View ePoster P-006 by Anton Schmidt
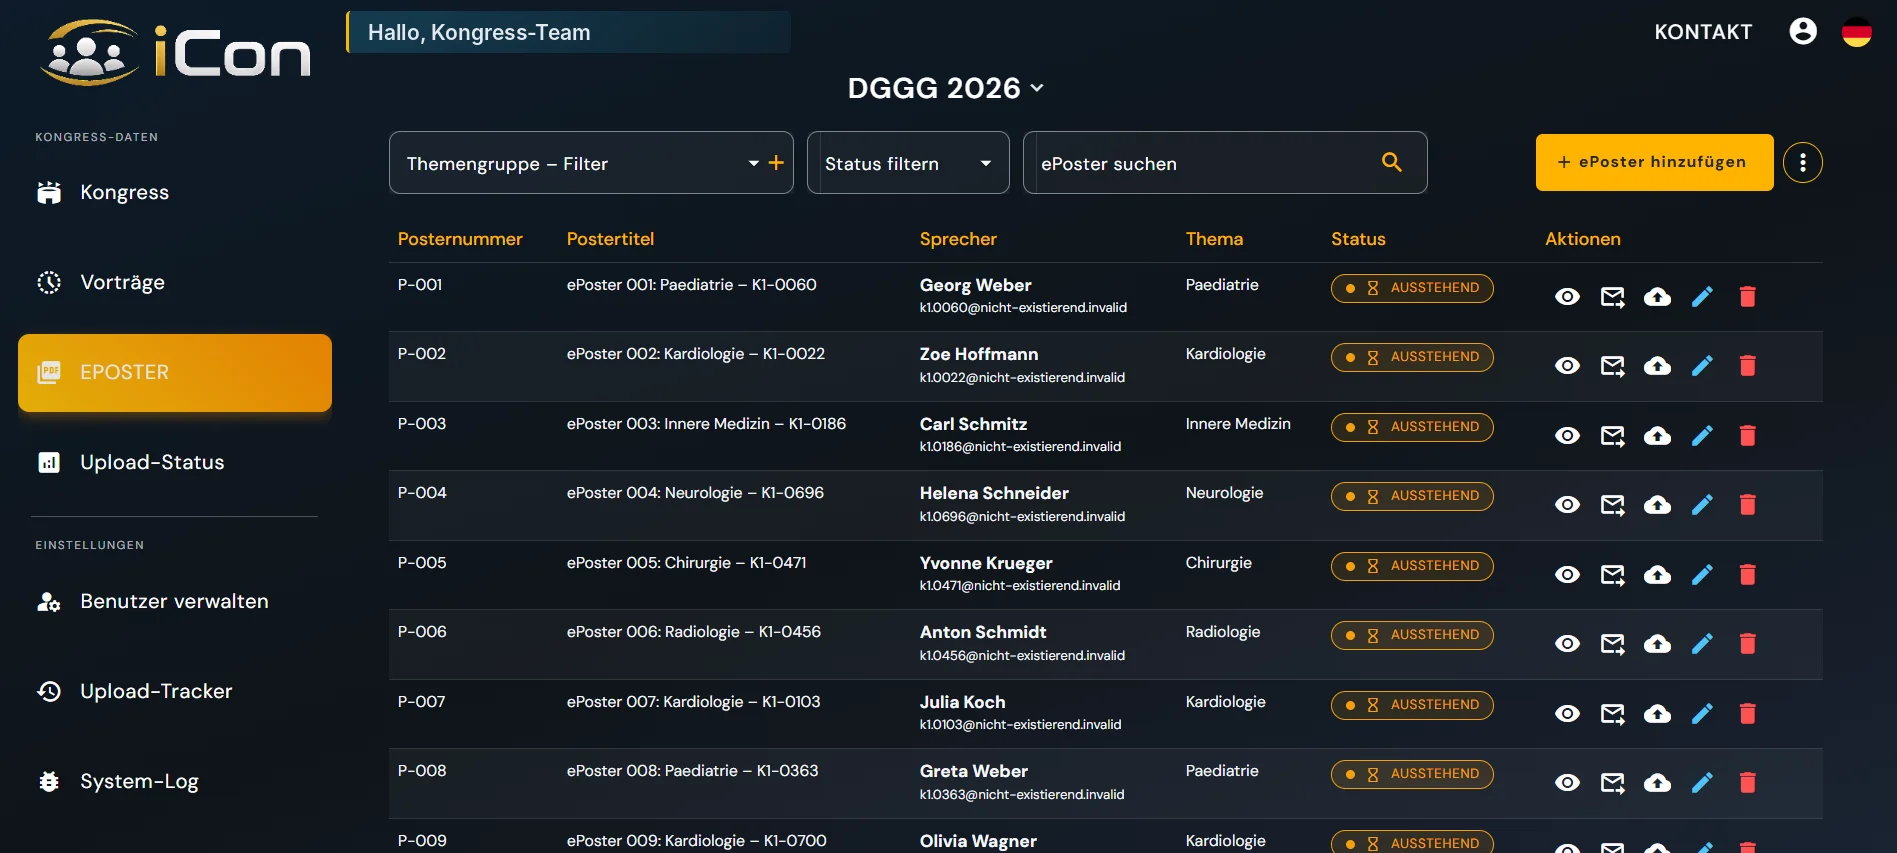Image resolution: width=1897 pixels, height=853 pixels. pos(1567,644)
